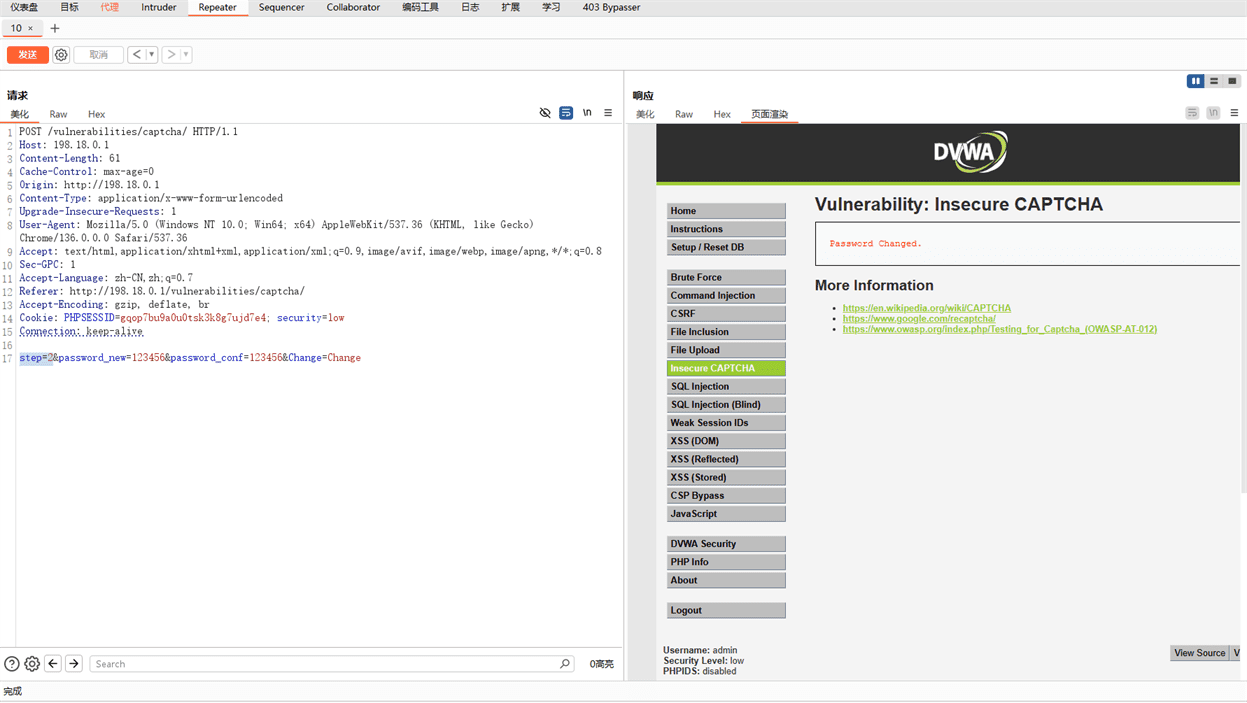Screen dimensions: 1247x703
Task: Expand back history dropdown arrow
Action: [x=152, y=55]
